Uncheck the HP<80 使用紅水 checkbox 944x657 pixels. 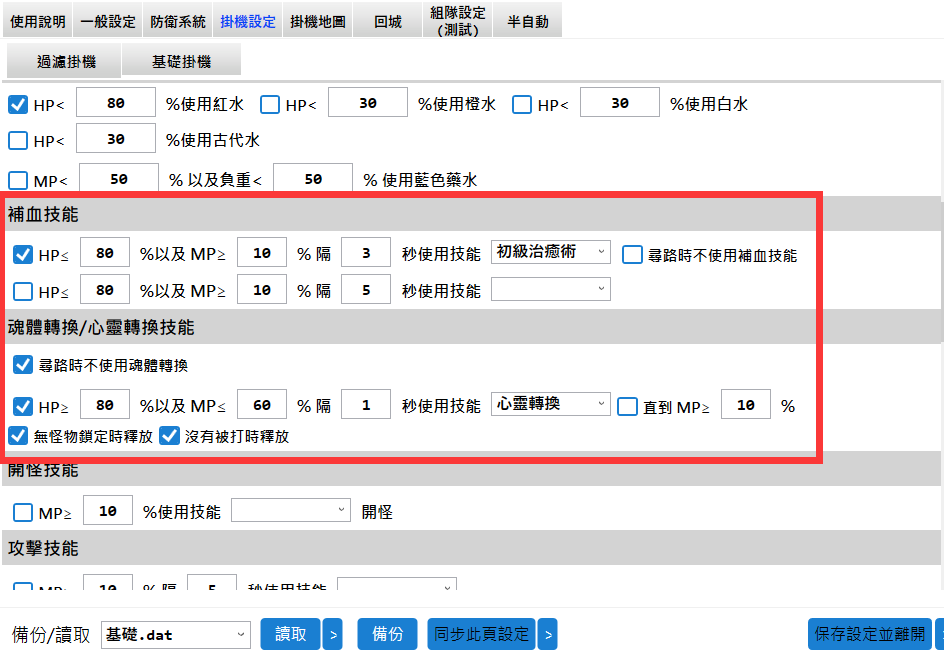pos(18,104)
